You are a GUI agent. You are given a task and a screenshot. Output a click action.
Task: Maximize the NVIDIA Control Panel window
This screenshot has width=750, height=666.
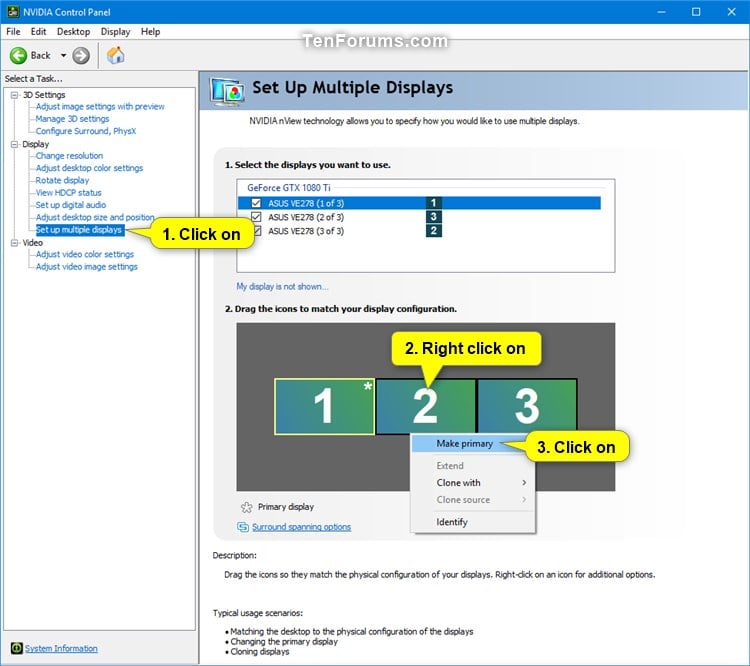click(696, 11)
